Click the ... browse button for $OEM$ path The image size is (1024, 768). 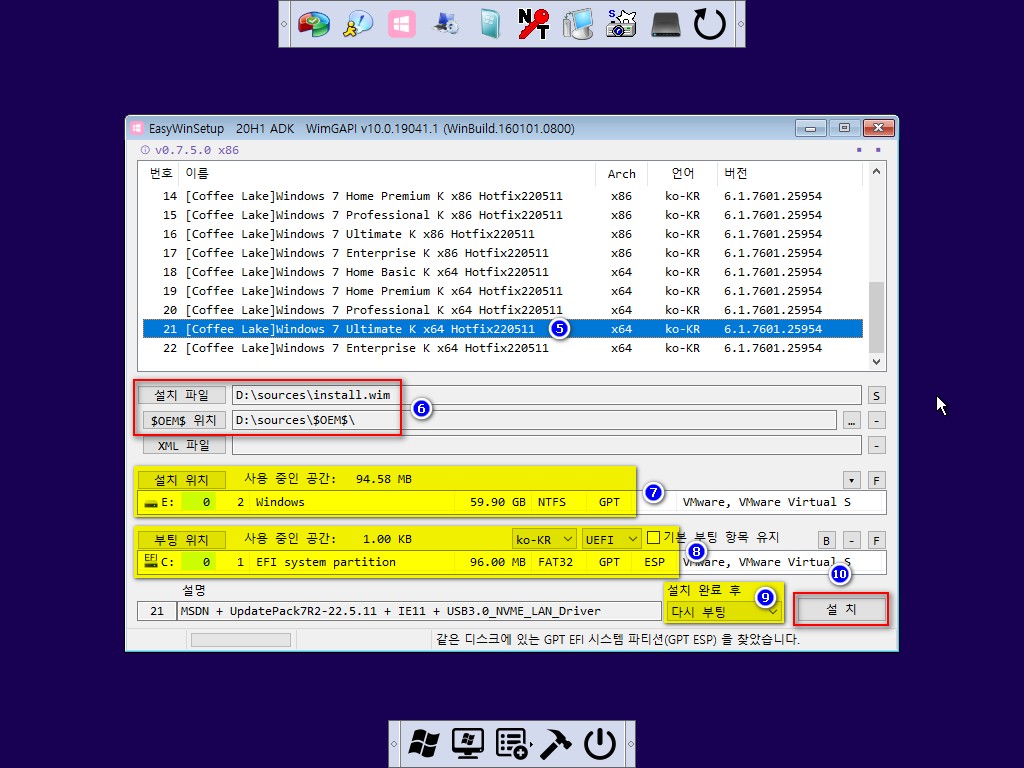[x=852, y=421]
